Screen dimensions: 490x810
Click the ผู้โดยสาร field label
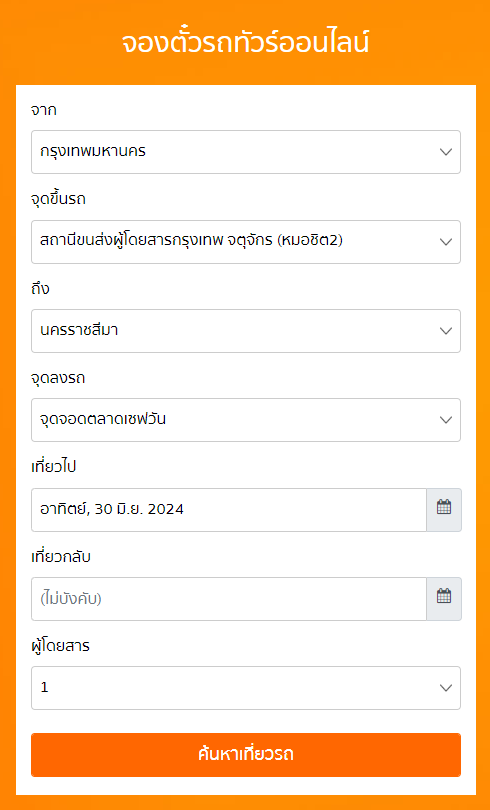[60, 646]
